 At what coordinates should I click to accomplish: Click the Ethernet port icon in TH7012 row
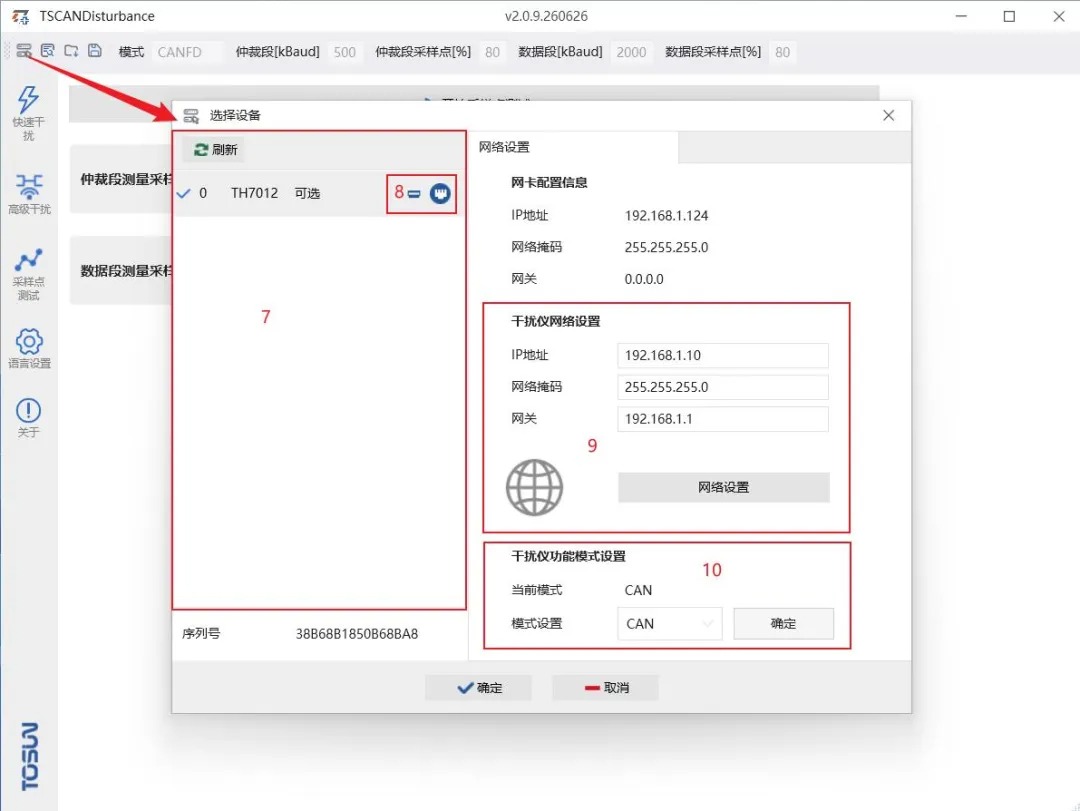(440, 194)
